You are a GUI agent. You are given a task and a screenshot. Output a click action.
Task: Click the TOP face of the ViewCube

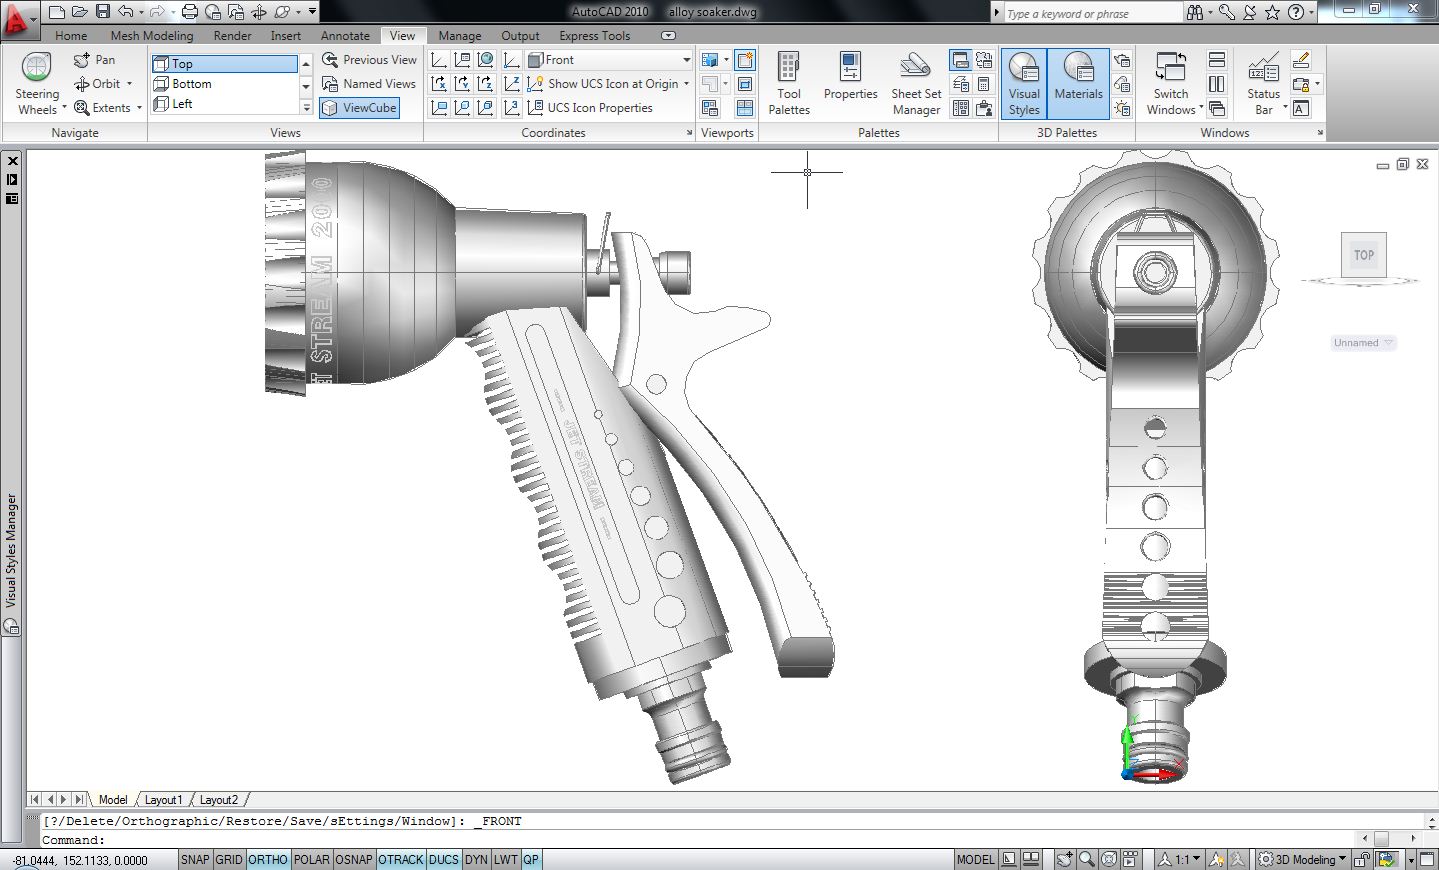click(1364, 255)
